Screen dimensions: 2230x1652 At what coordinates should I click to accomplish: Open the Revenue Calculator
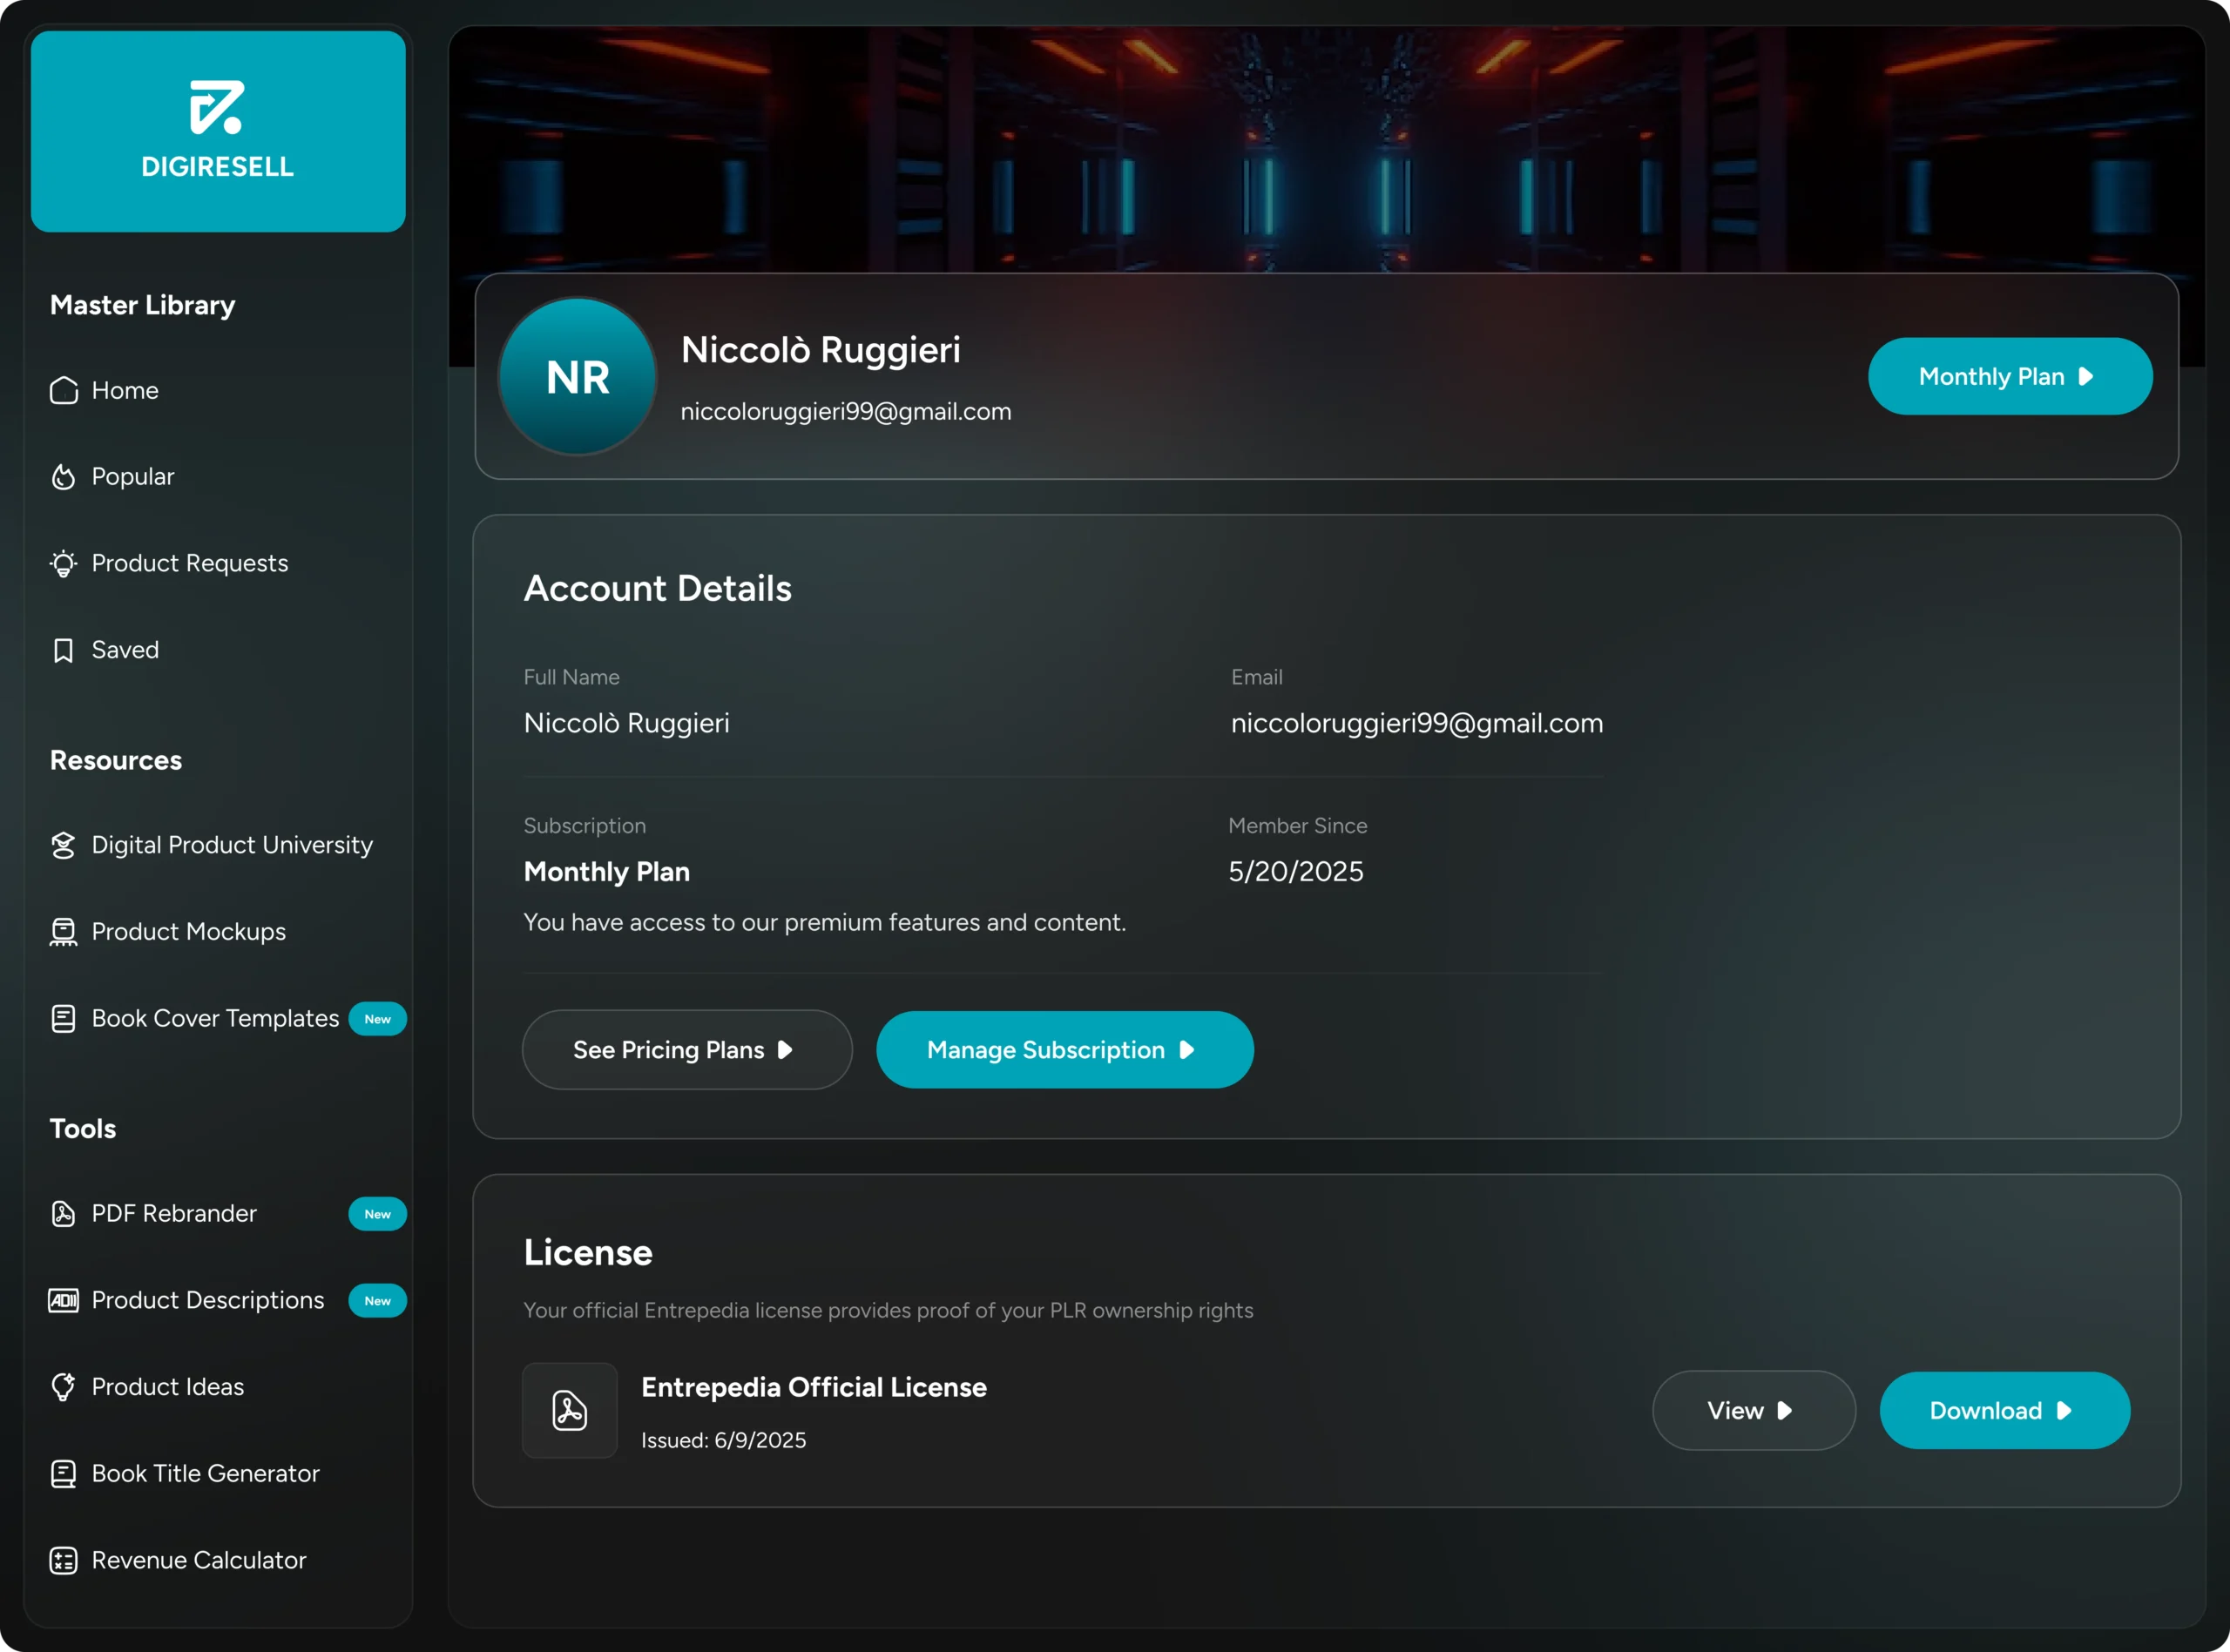tap(198, 1560)
